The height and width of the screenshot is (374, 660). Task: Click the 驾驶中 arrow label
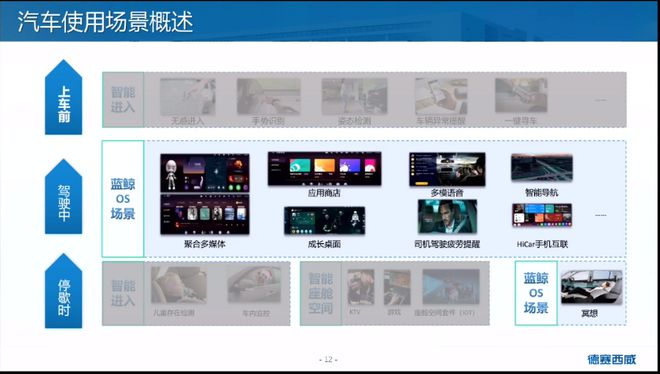coord(64,197)
